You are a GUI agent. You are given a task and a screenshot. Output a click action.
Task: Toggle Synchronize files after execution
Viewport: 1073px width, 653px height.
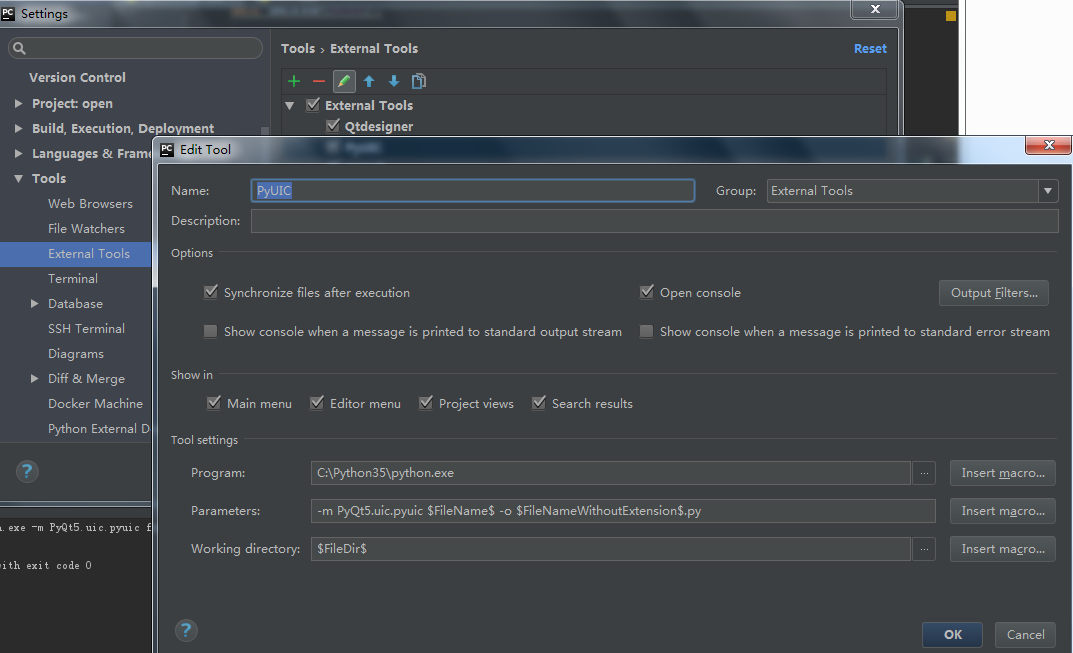(211, 292)
